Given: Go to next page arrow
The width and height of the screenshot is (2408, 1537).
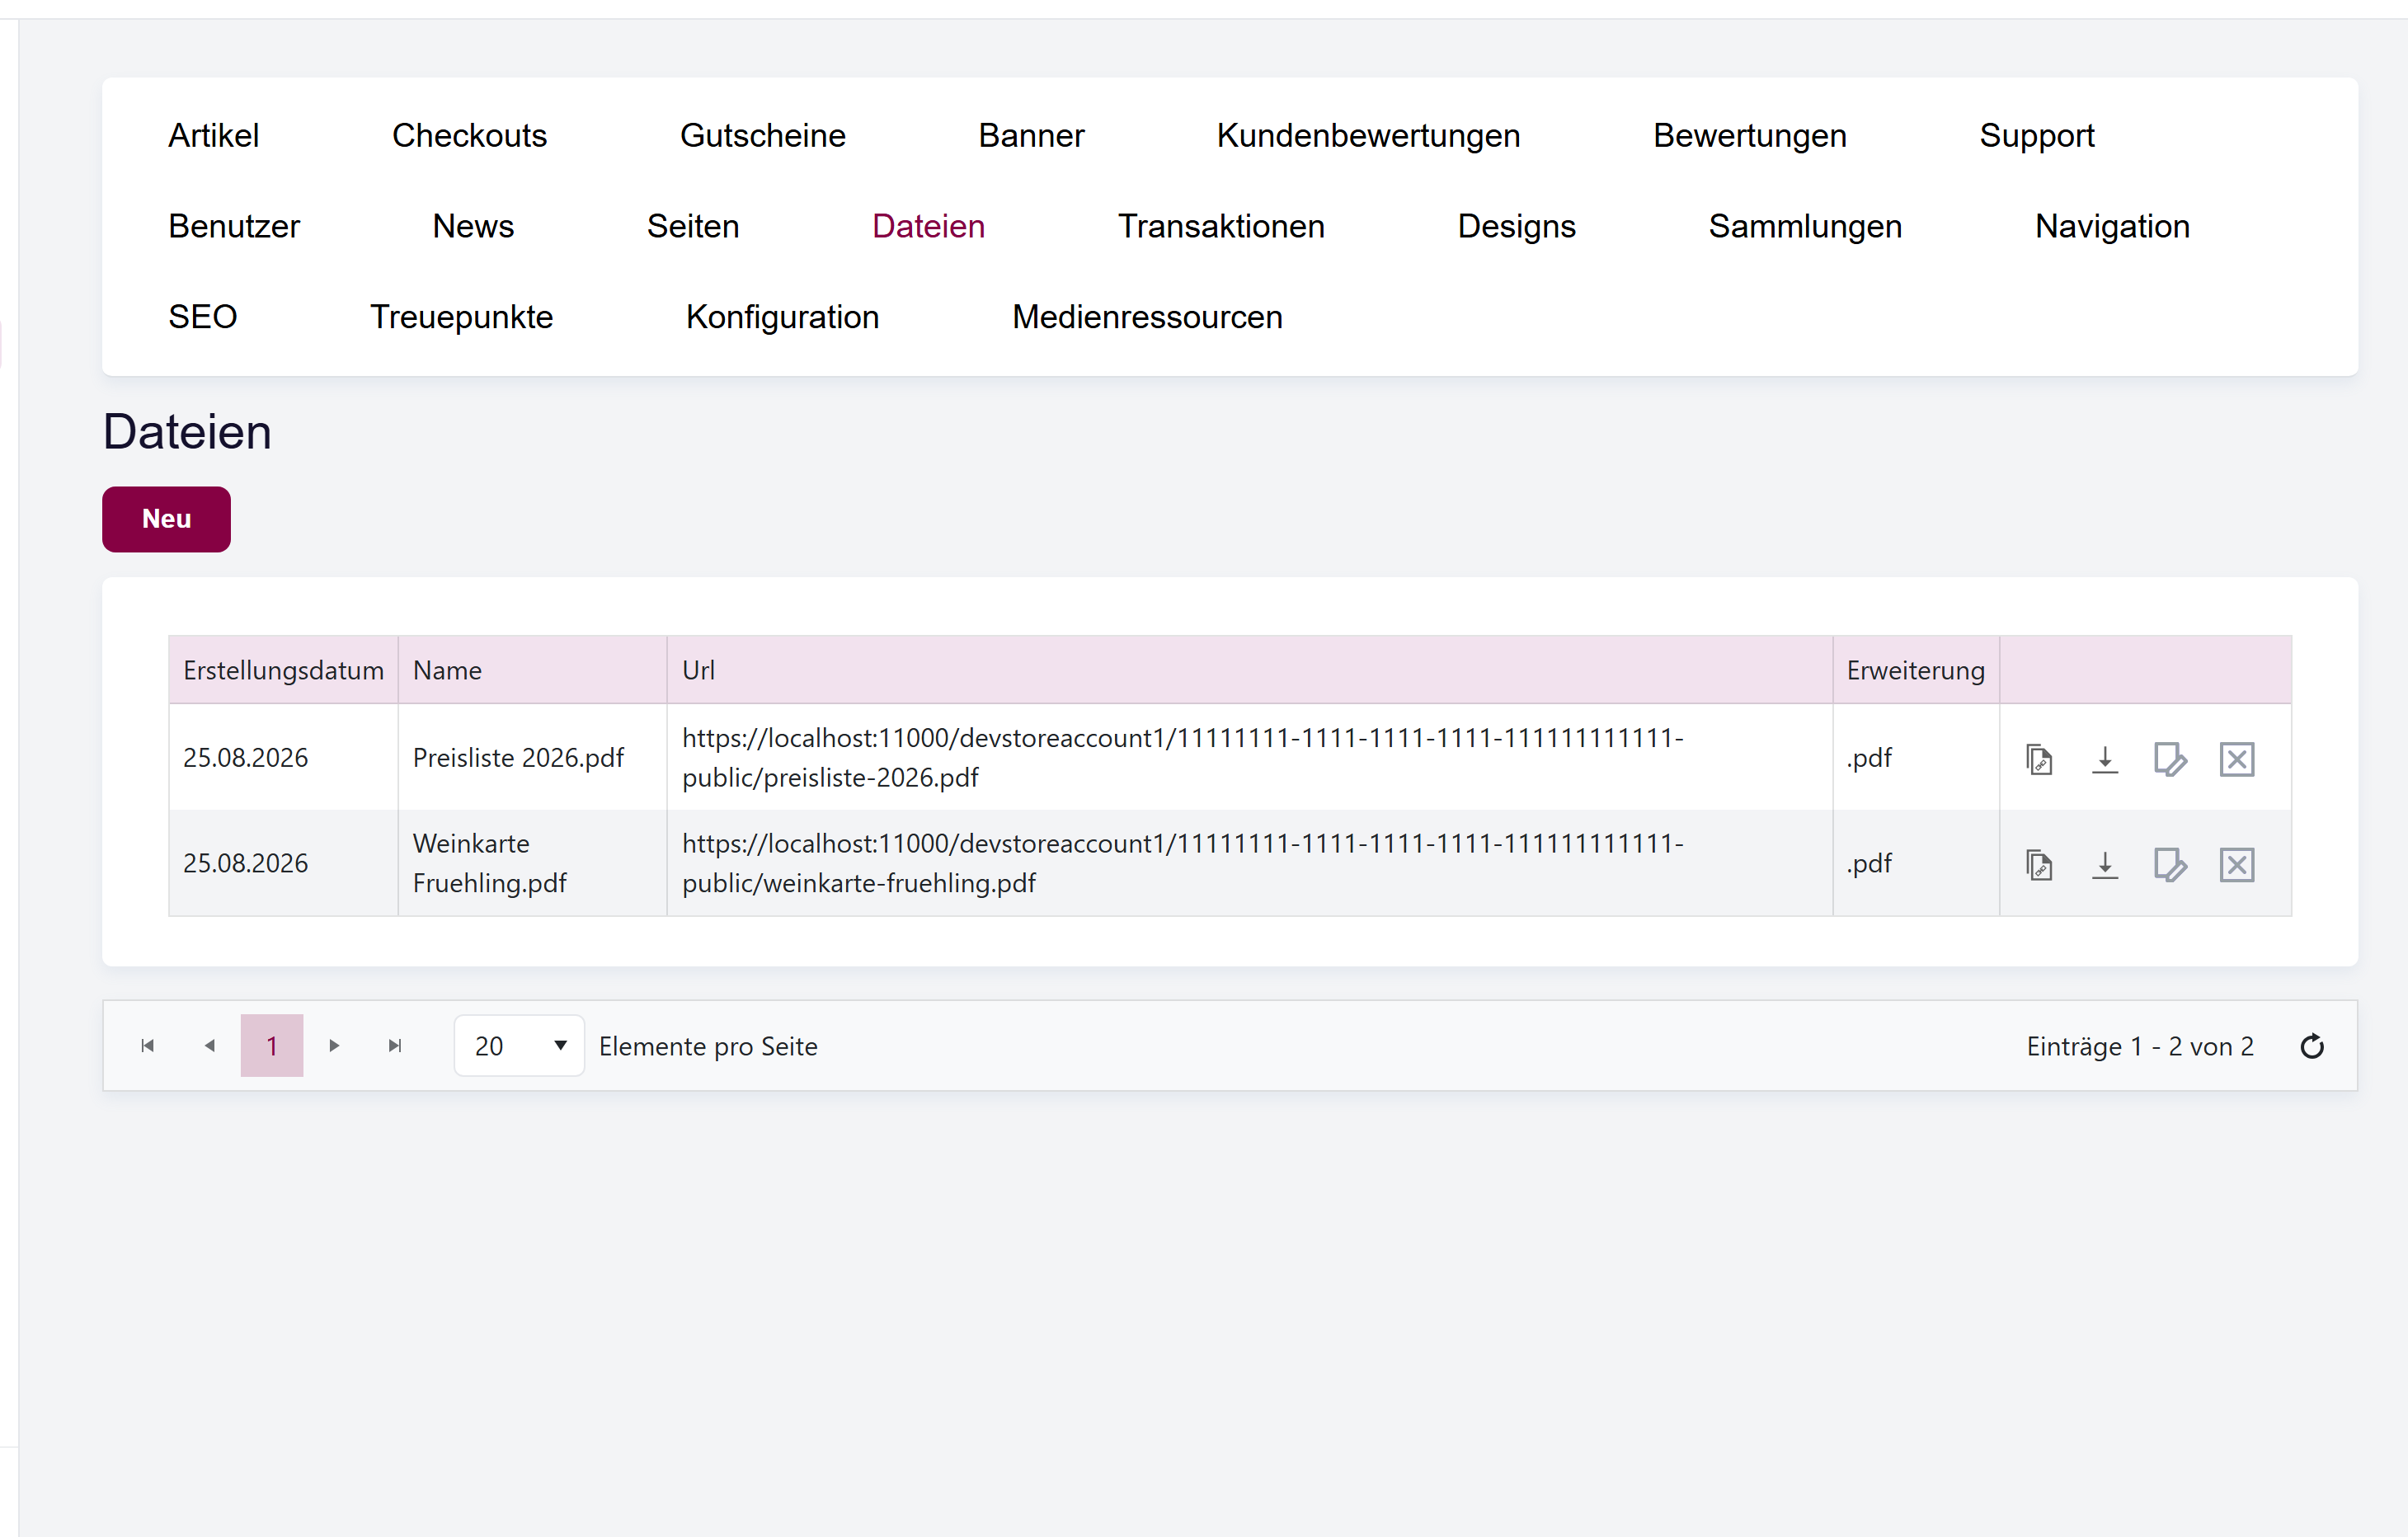Looking at the screenshot, I should point(334,1045).
